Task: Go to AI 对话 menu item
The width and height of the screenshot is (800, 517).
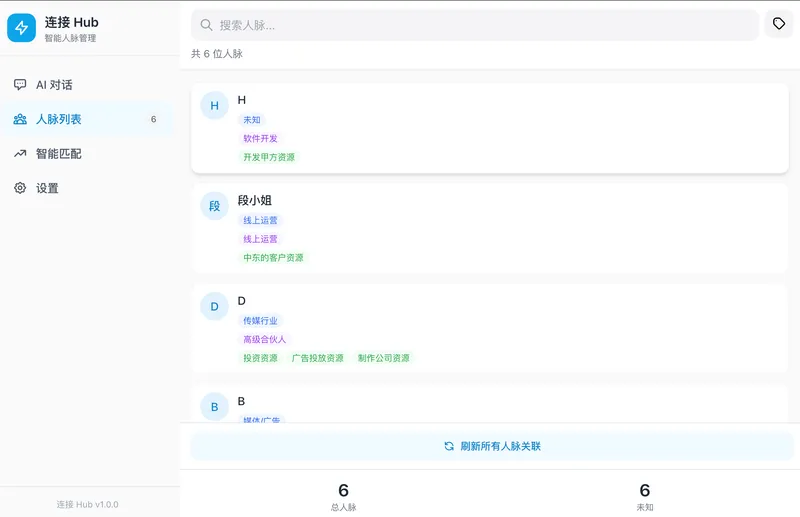Action: [x=87, y=85]
